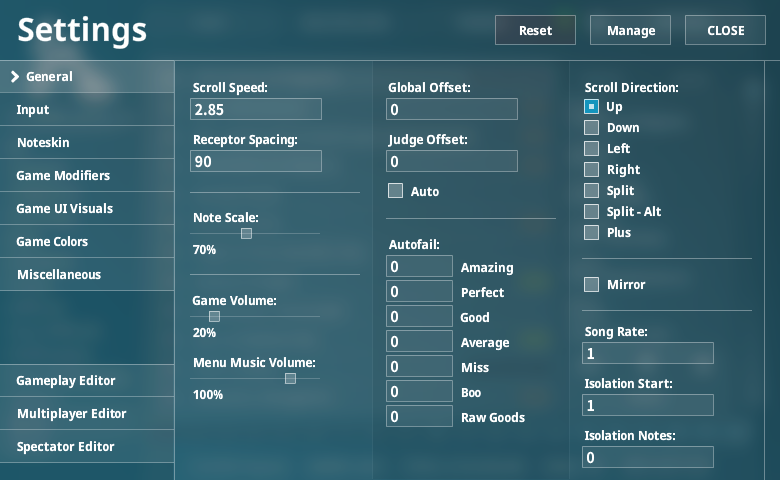The height and width of the screenshot is (480, 780).
Task: Select the Down scroll direction
Action: (592, 127)
